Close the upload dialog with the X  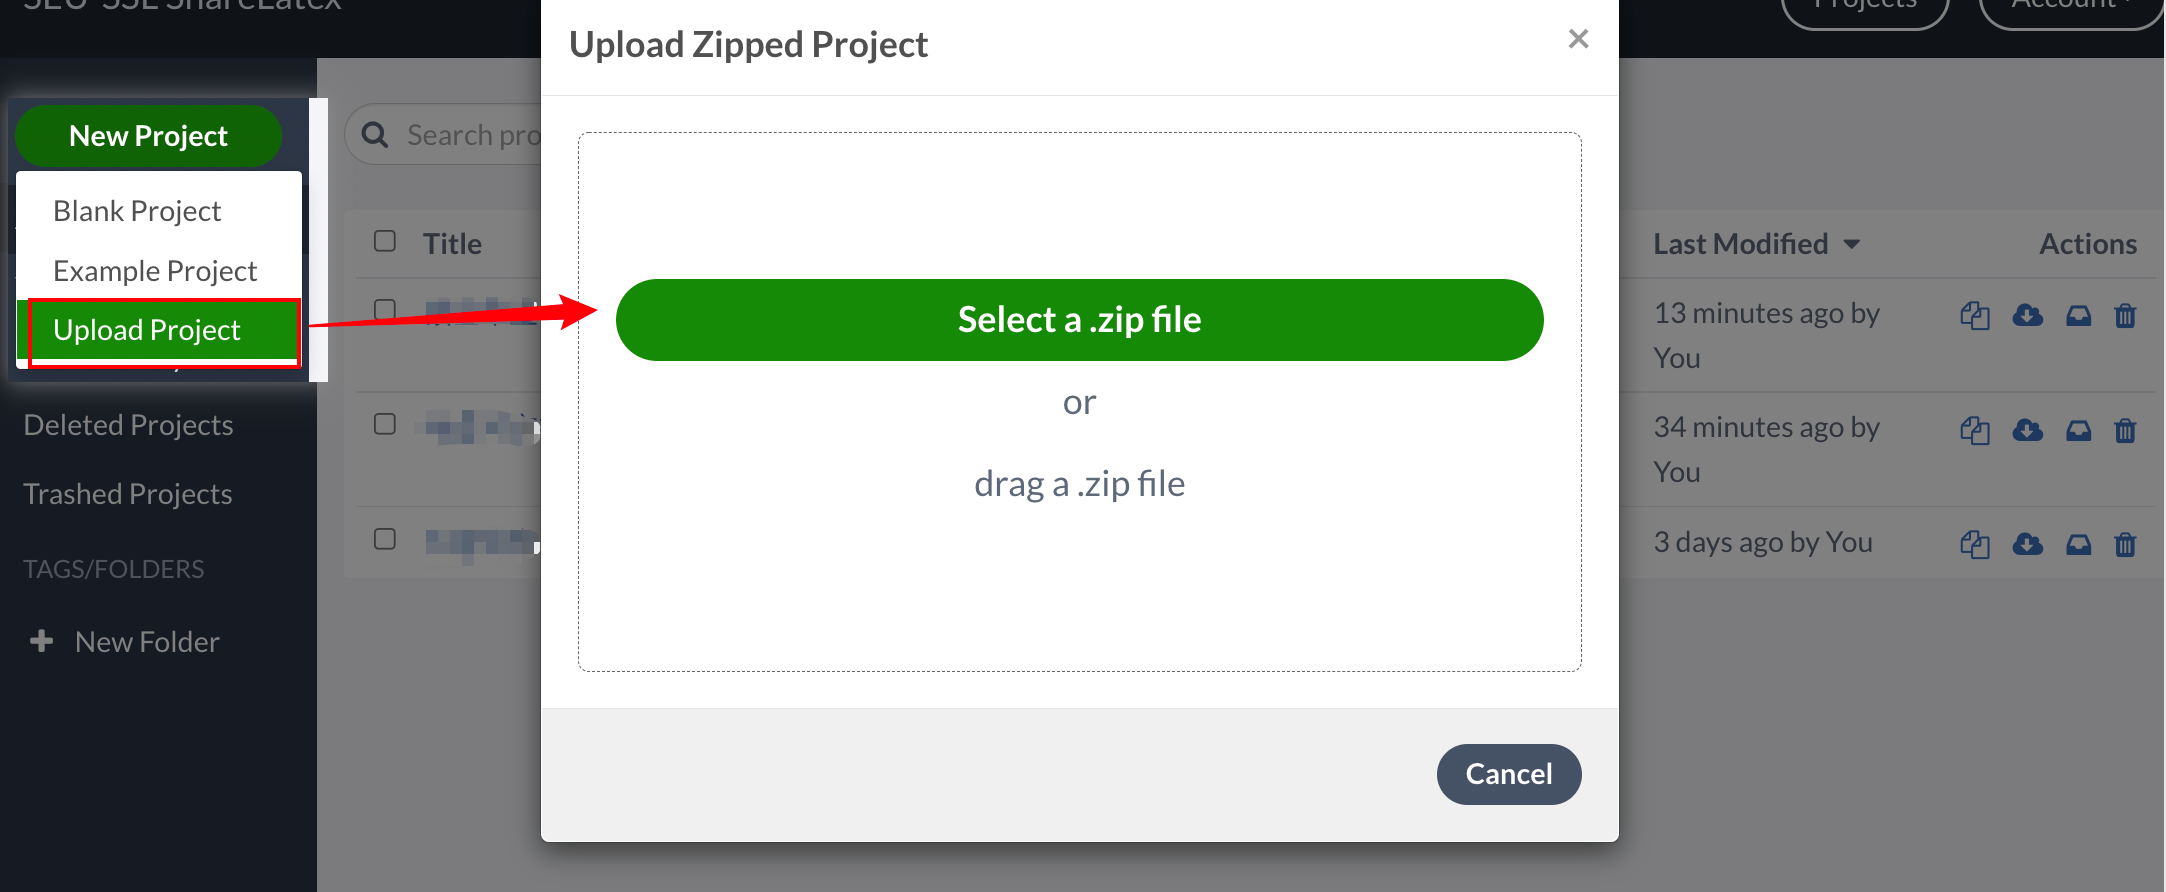click(x=1578, y=39)
